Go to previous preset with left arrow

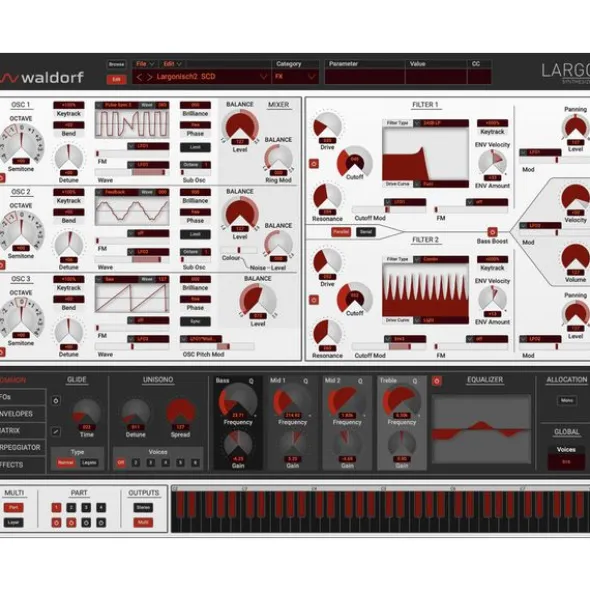pyautogui.click(x=139, y=77)
